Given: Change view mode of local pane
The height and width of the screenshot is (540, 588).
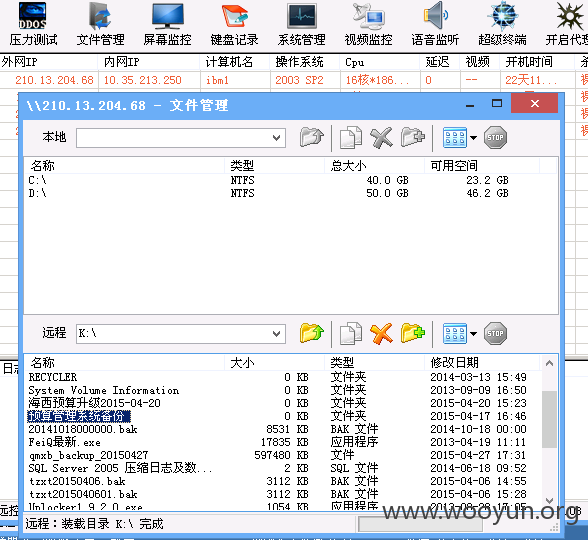Looking at the screenshot, I should coord(455,138).
